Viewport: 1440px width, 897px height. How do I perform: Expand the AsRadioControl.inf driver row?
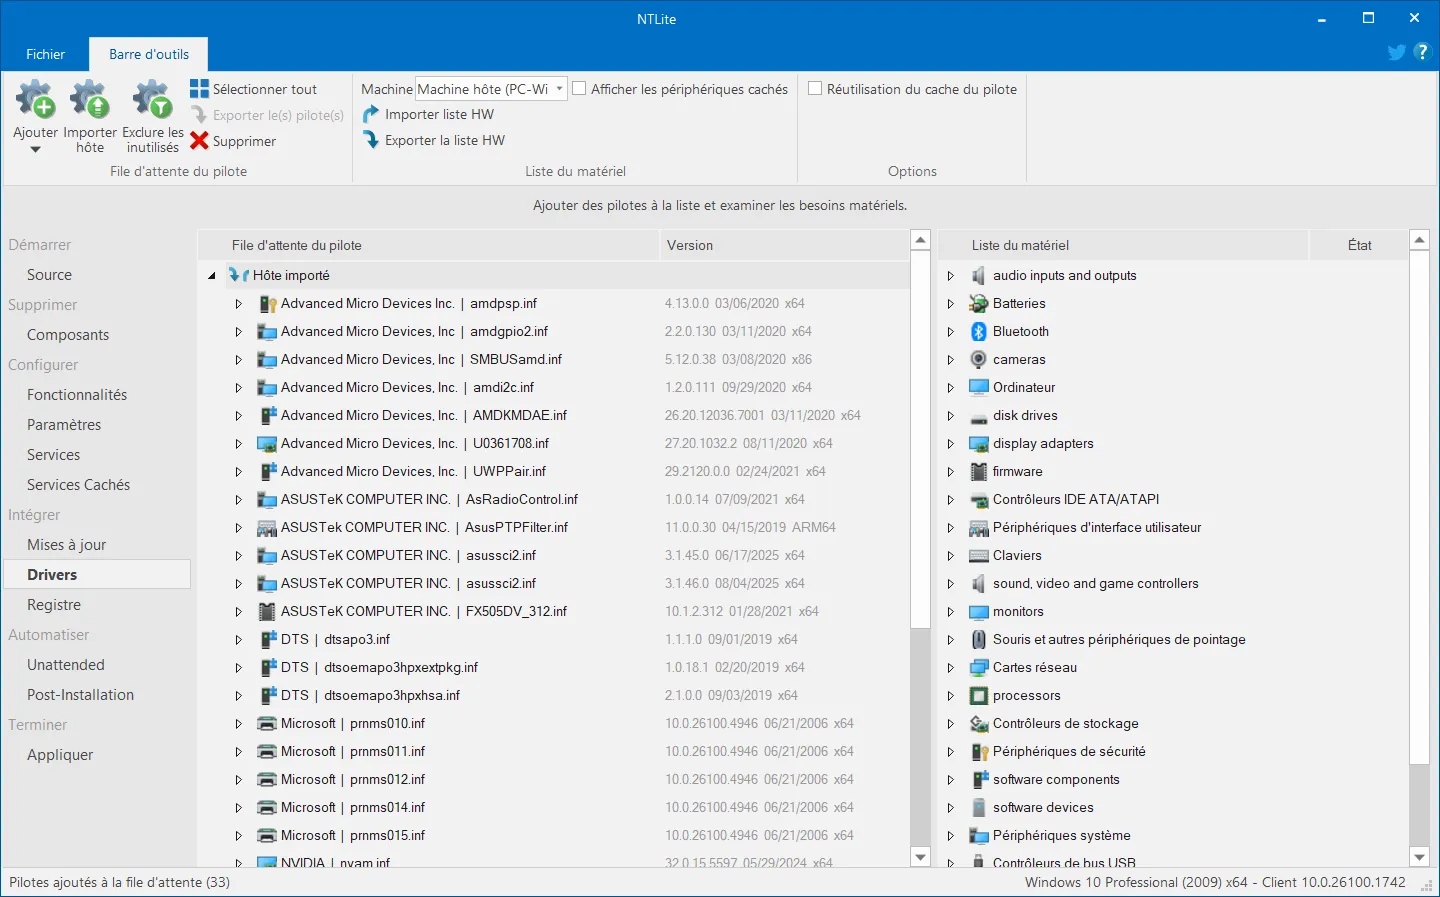(x=238, y=499)
